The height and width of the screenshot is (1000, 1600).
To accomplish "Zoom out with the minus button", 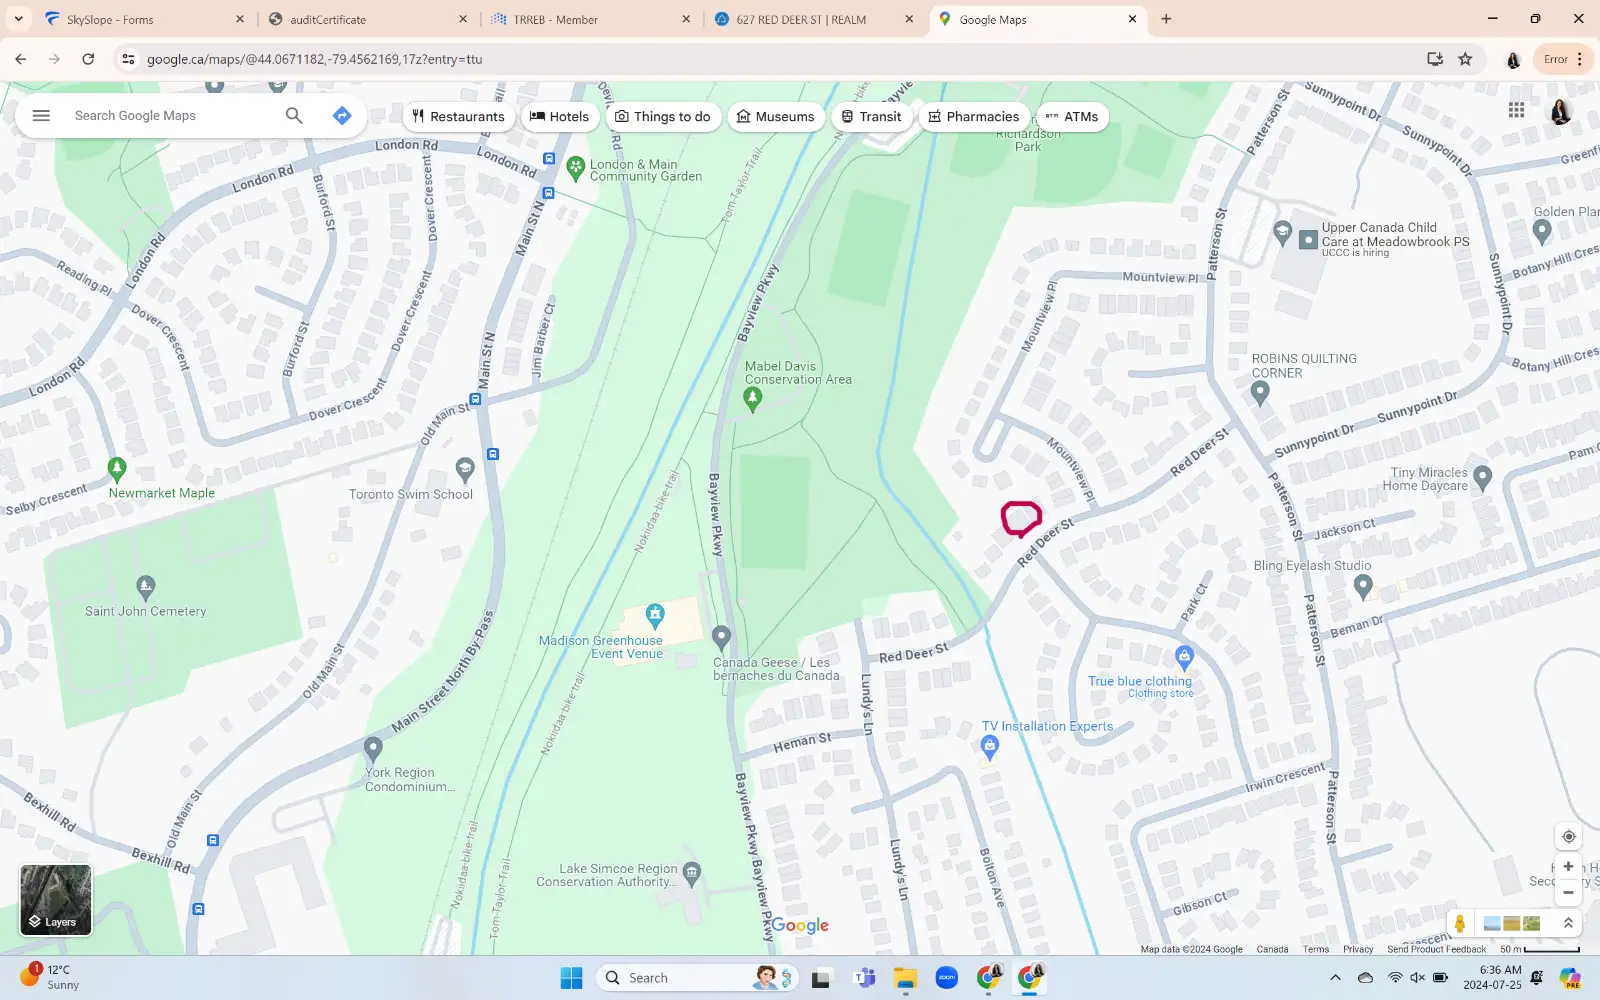I will click(x=1568, y=892).
